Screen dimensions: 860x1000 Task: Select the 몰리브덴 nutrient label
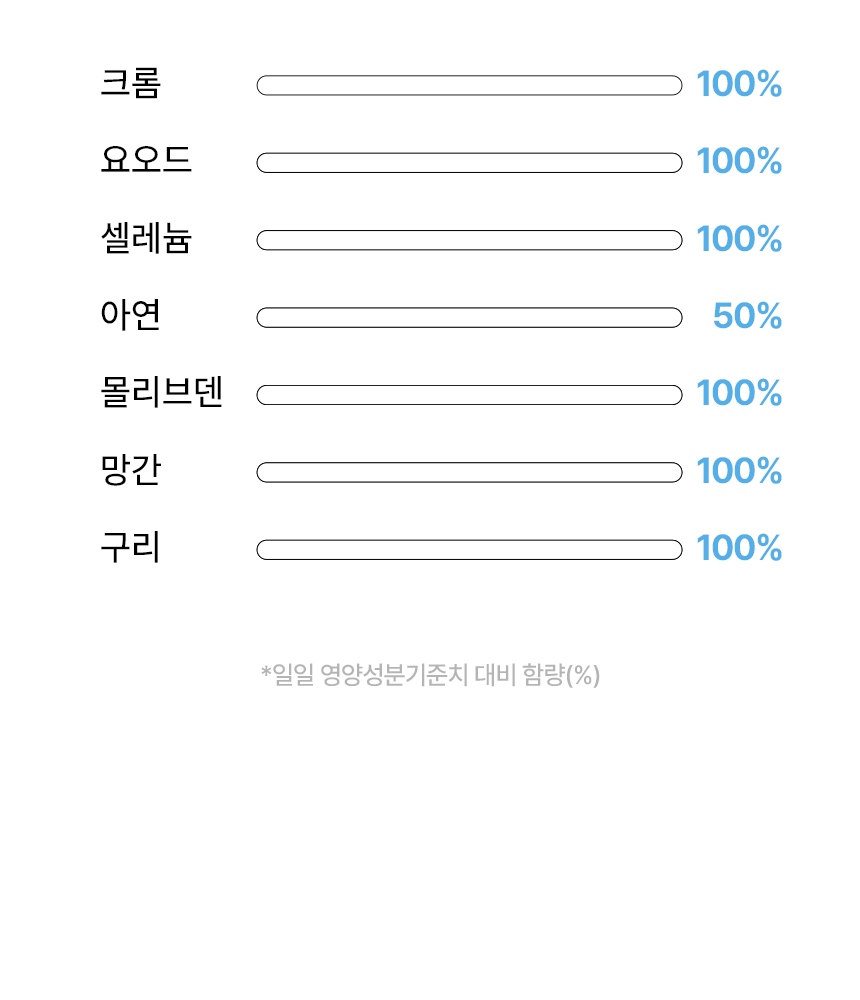[x=162, y=392]
